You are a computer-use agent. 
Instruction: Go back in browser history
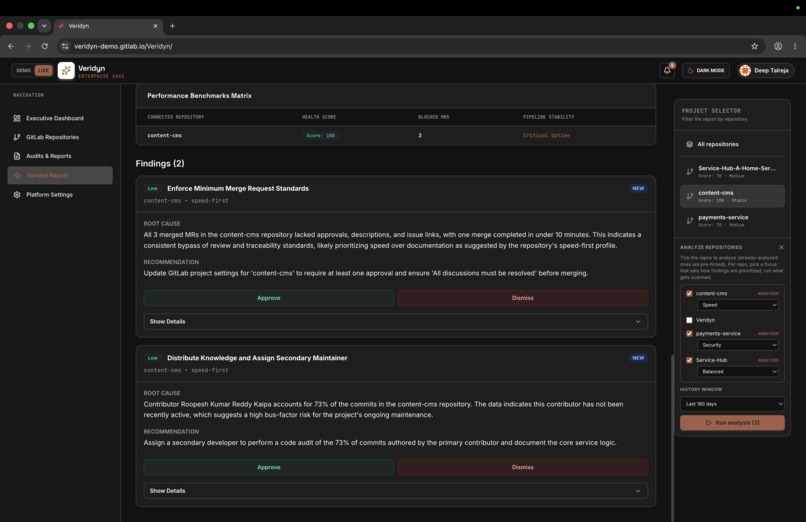click(x=11, y=46)
